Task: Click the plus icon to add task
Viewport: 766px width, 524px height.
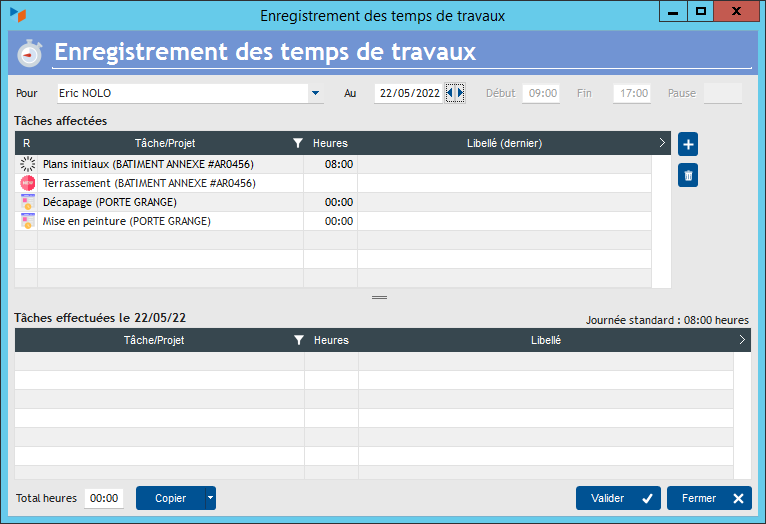Action: pyautogui.click(x=687, y=145)
